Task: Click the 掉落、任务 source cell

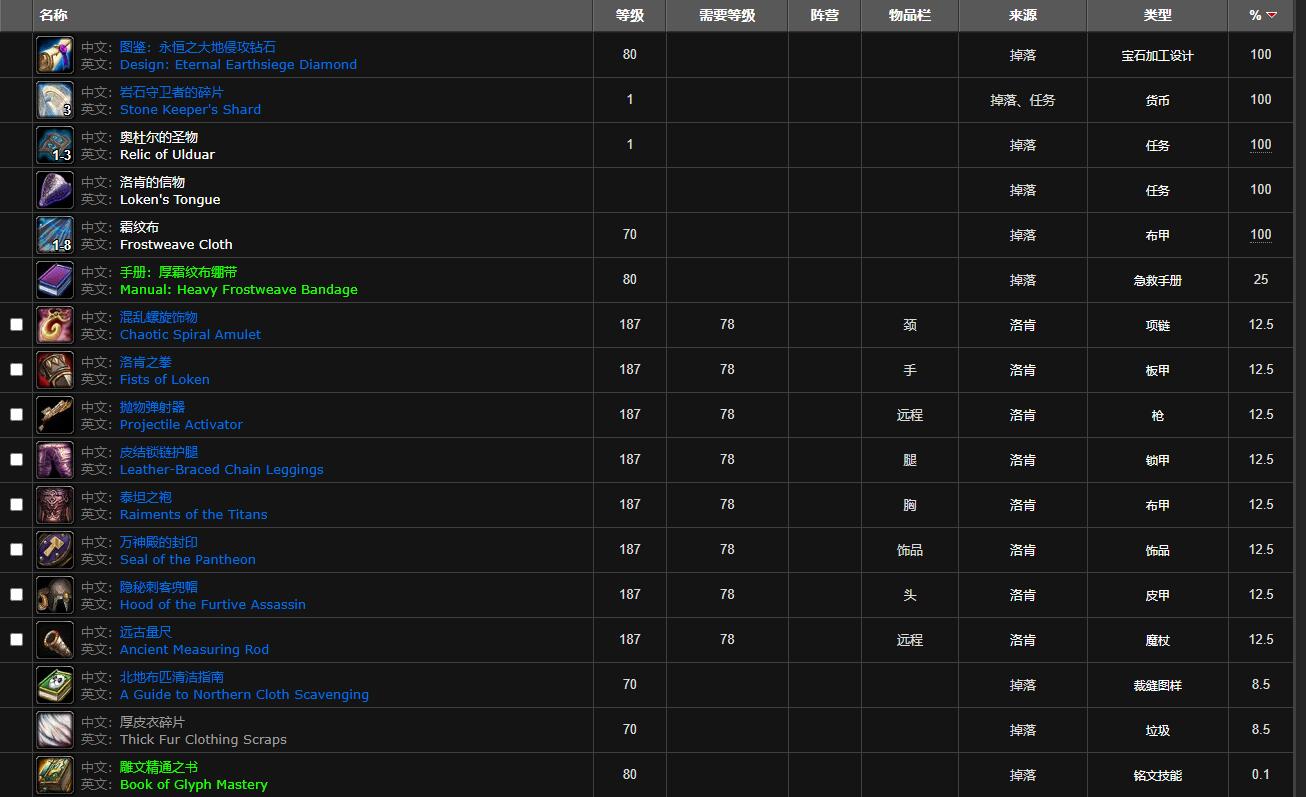Action: (1023, 100)
